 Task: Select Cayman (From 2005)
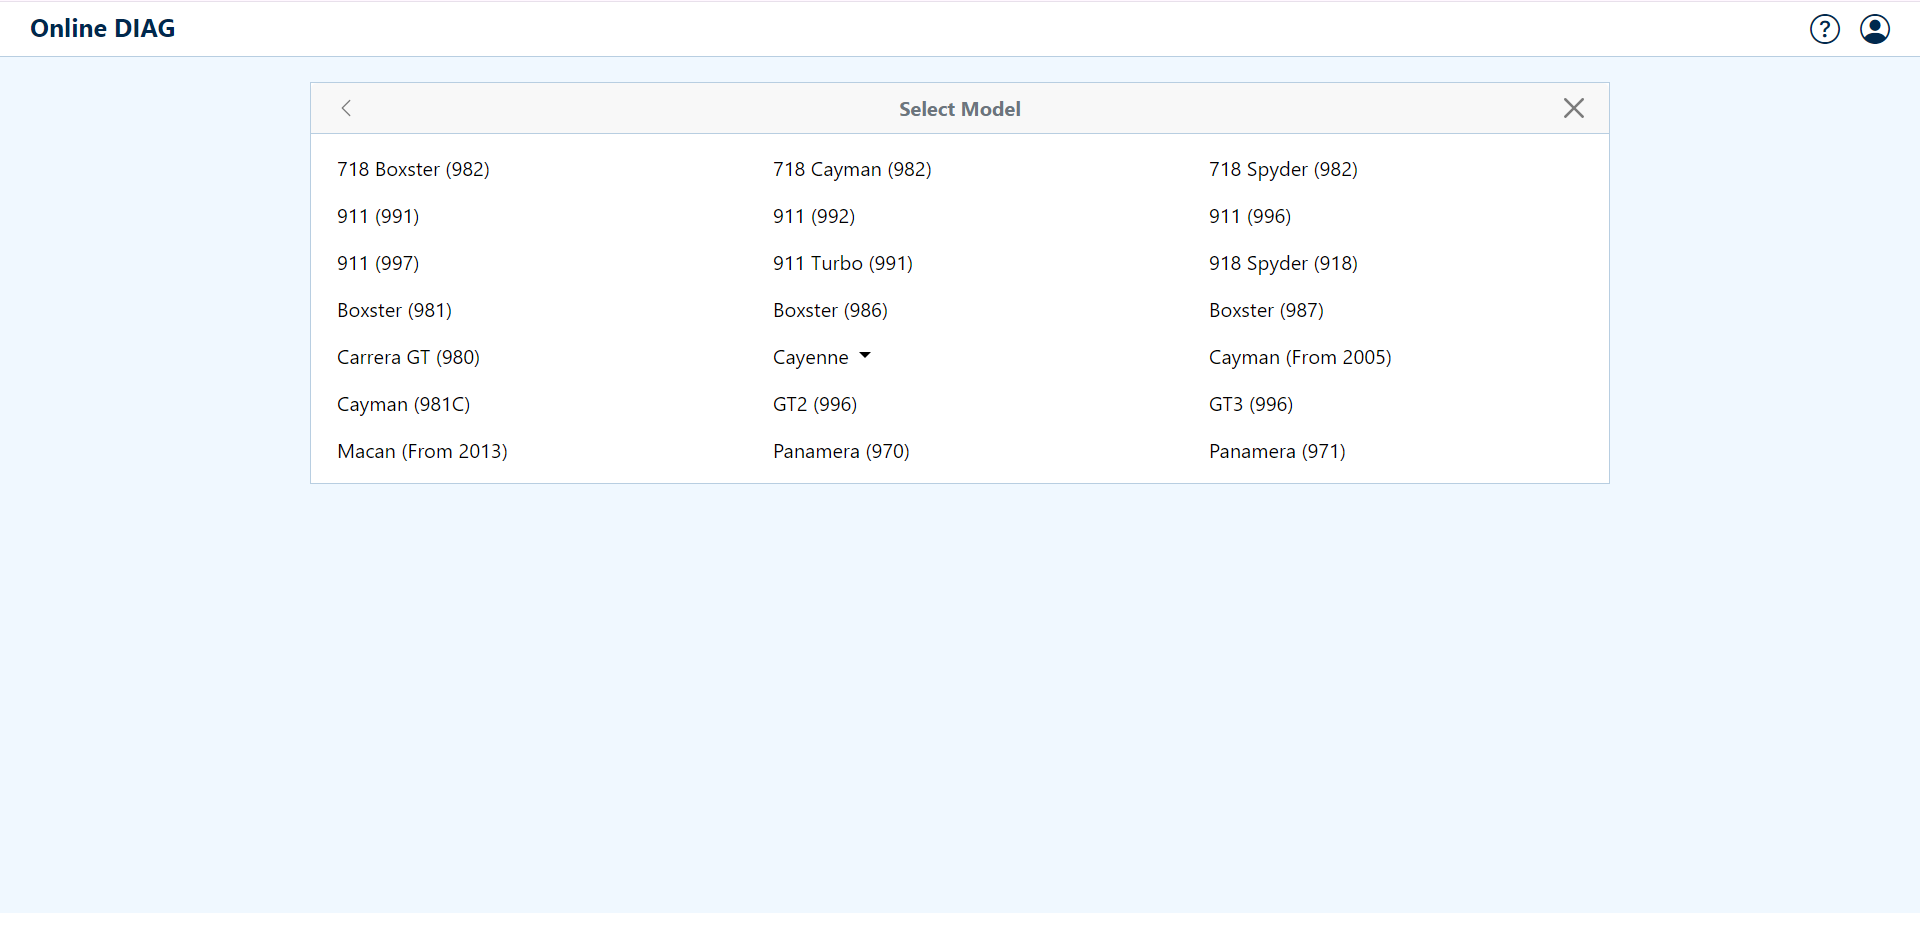(x=1300, y=357)
